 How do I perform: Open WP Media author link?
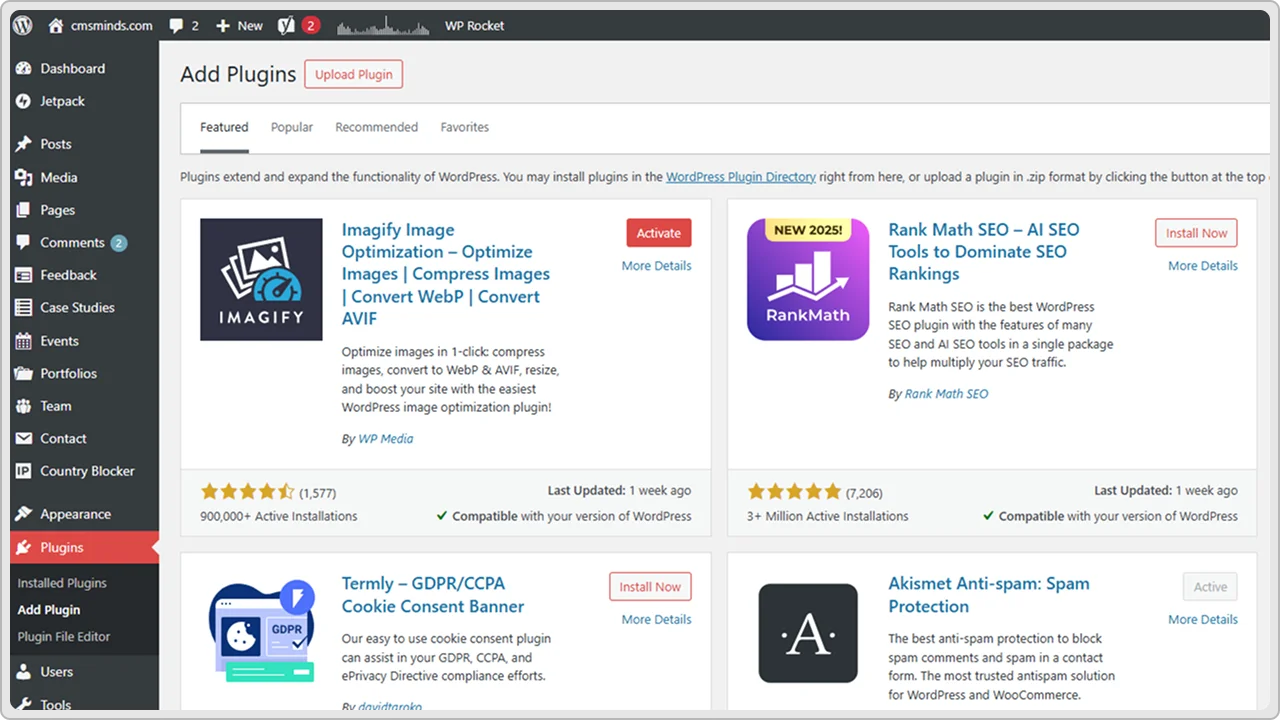click(x=386, y=439)
